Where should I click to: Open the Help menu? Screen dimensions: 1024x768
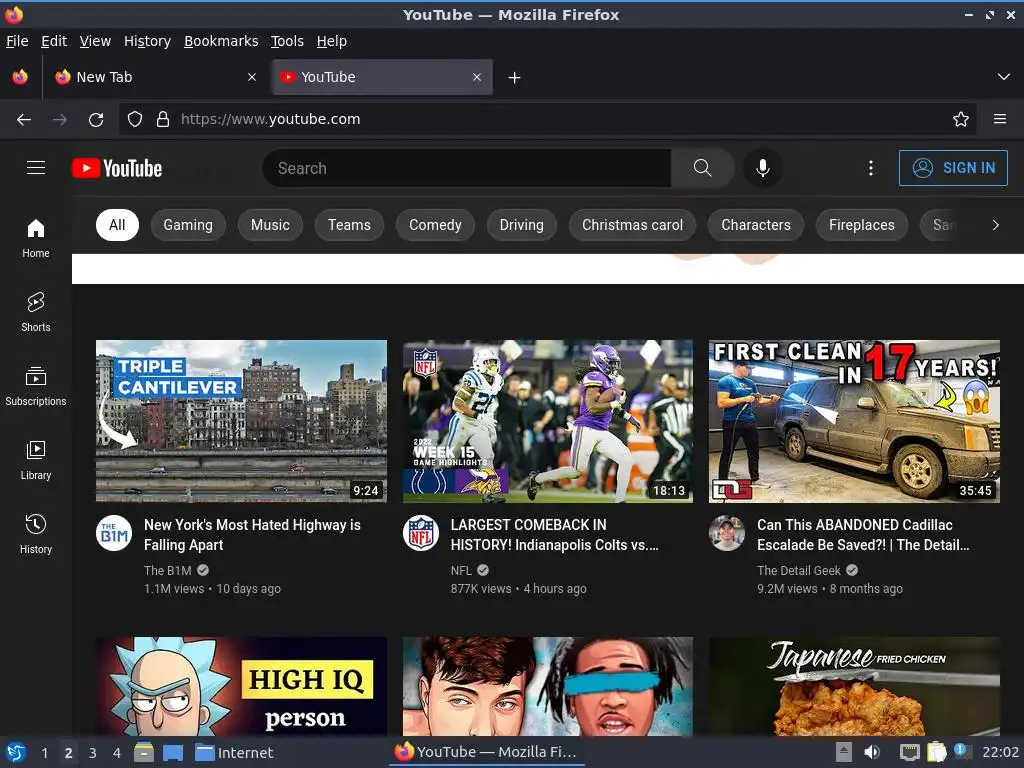click(x=332, y=41)
